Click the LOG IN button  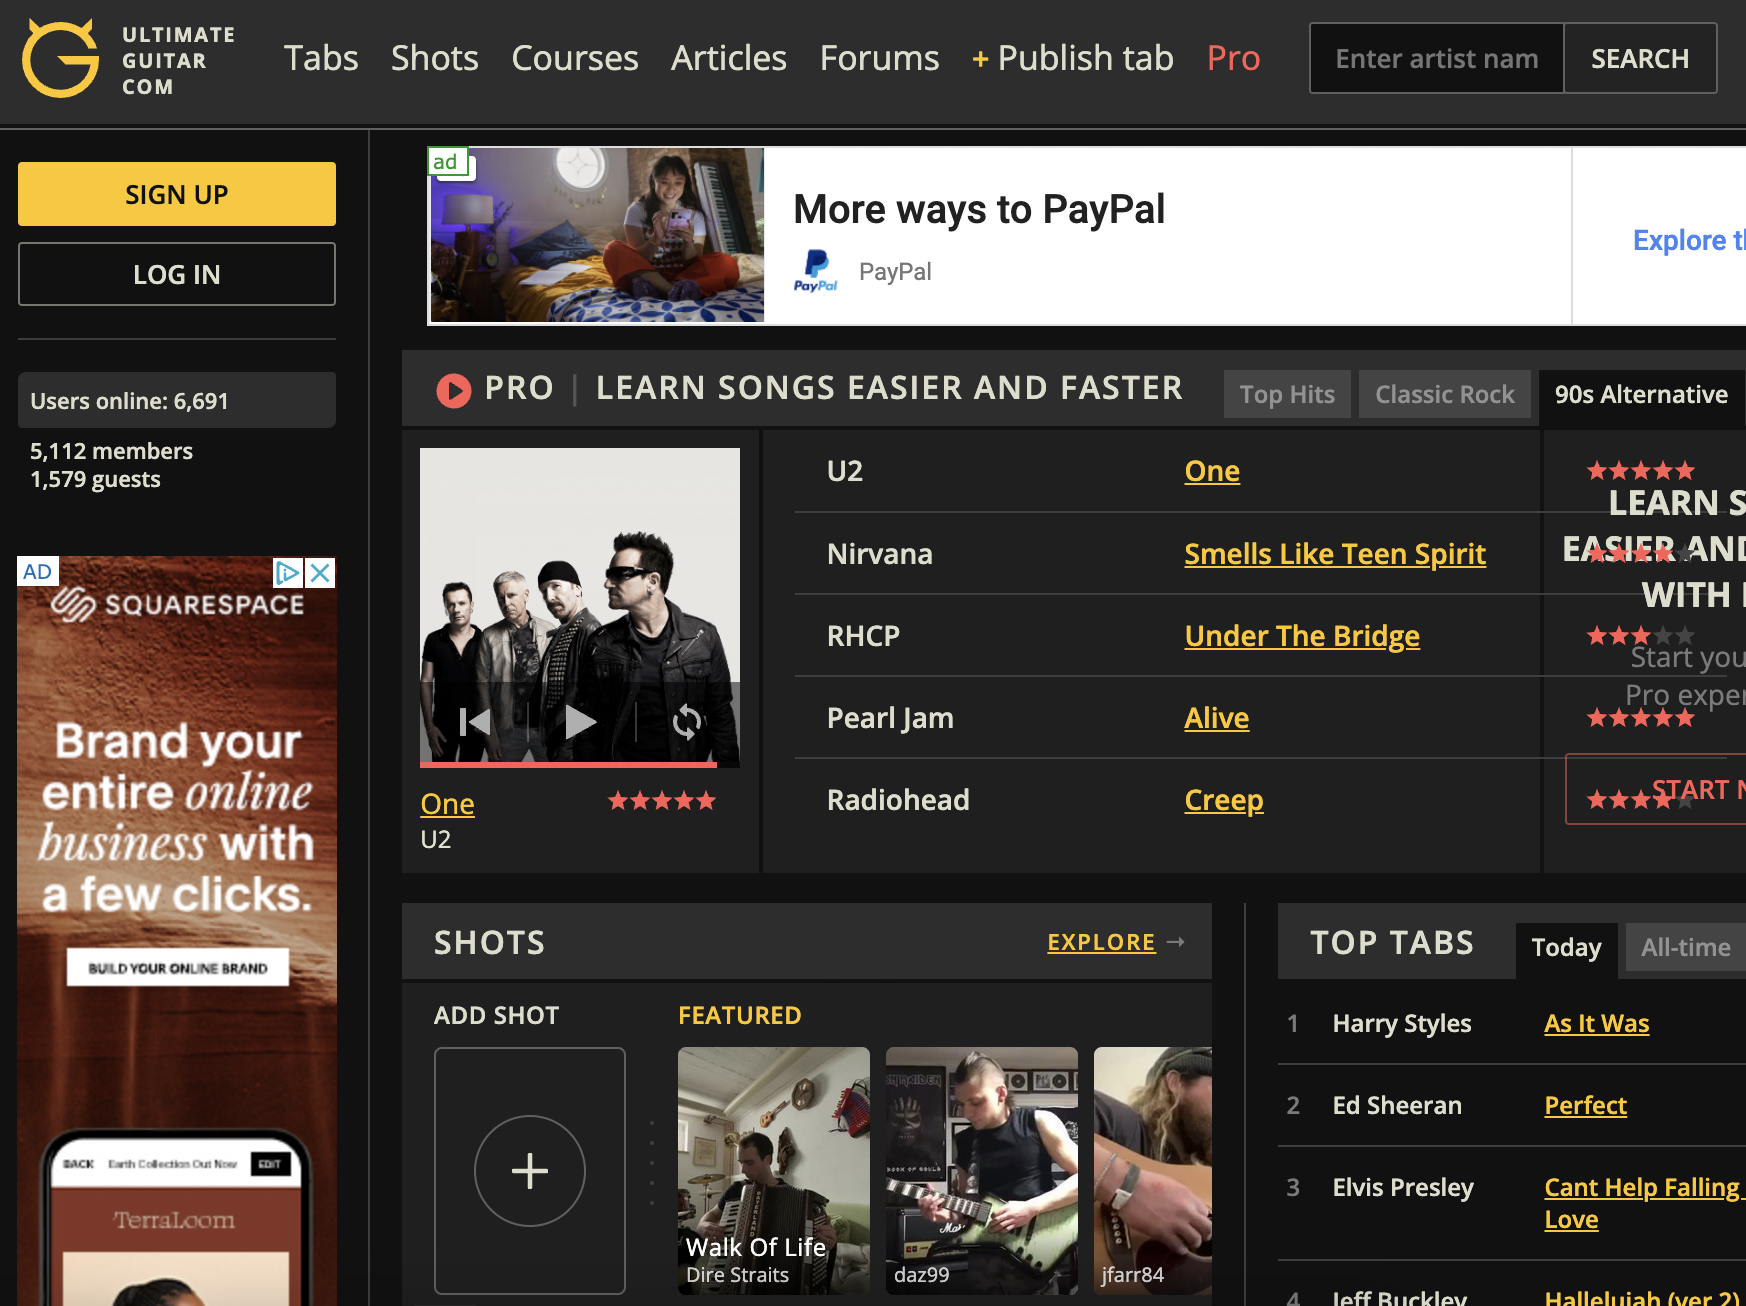177,274
